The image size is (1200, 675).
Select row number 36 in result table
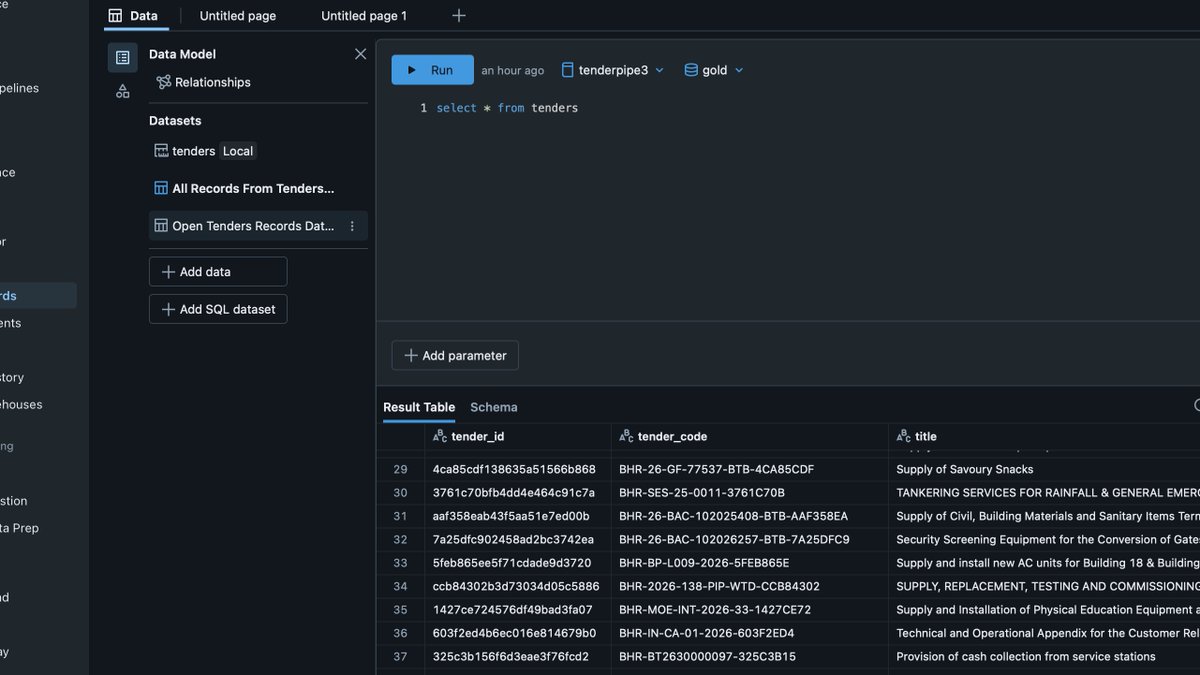tap(401, 633)
